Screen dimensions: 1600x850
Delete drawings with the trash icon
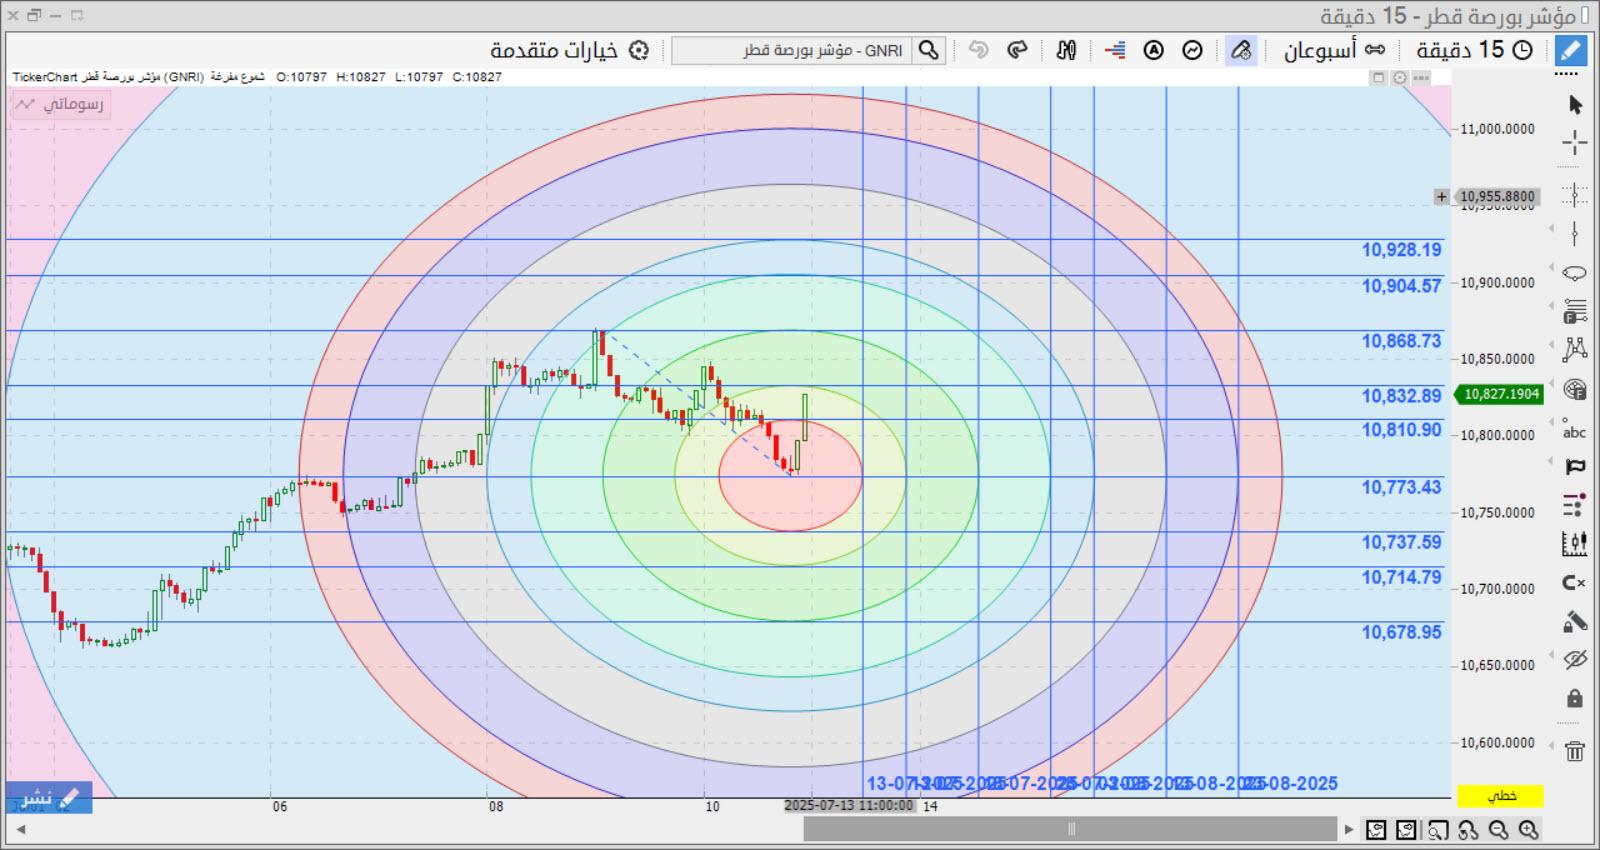(1575, 750)
